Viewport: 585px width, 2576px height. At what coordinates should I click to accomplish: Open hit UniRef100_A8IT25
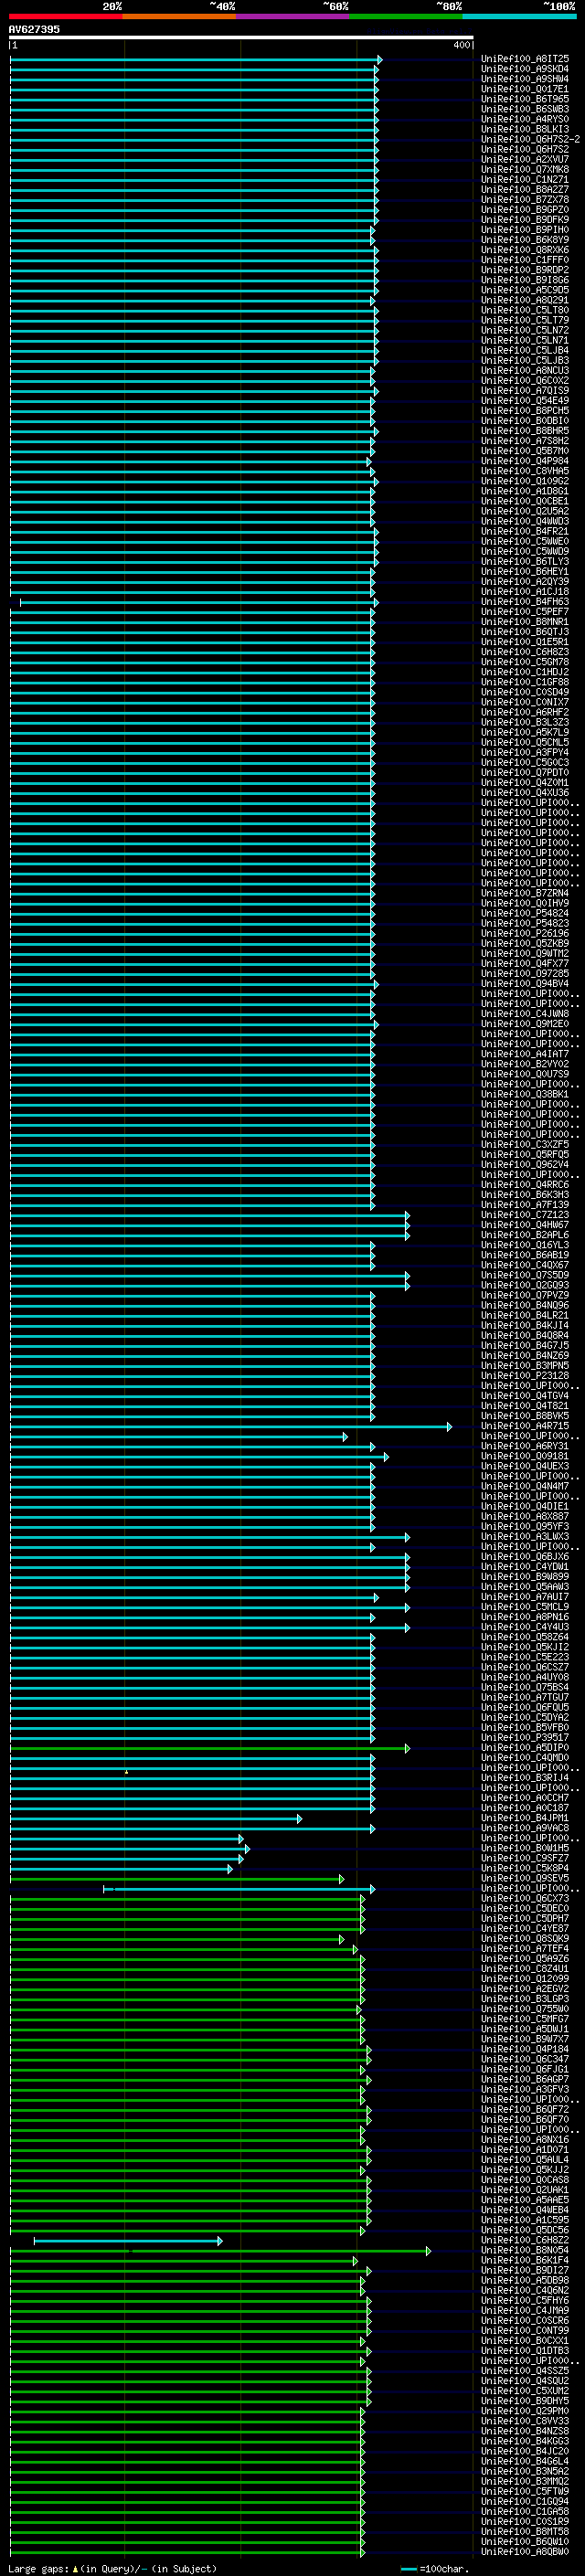(x=524, y=59)
